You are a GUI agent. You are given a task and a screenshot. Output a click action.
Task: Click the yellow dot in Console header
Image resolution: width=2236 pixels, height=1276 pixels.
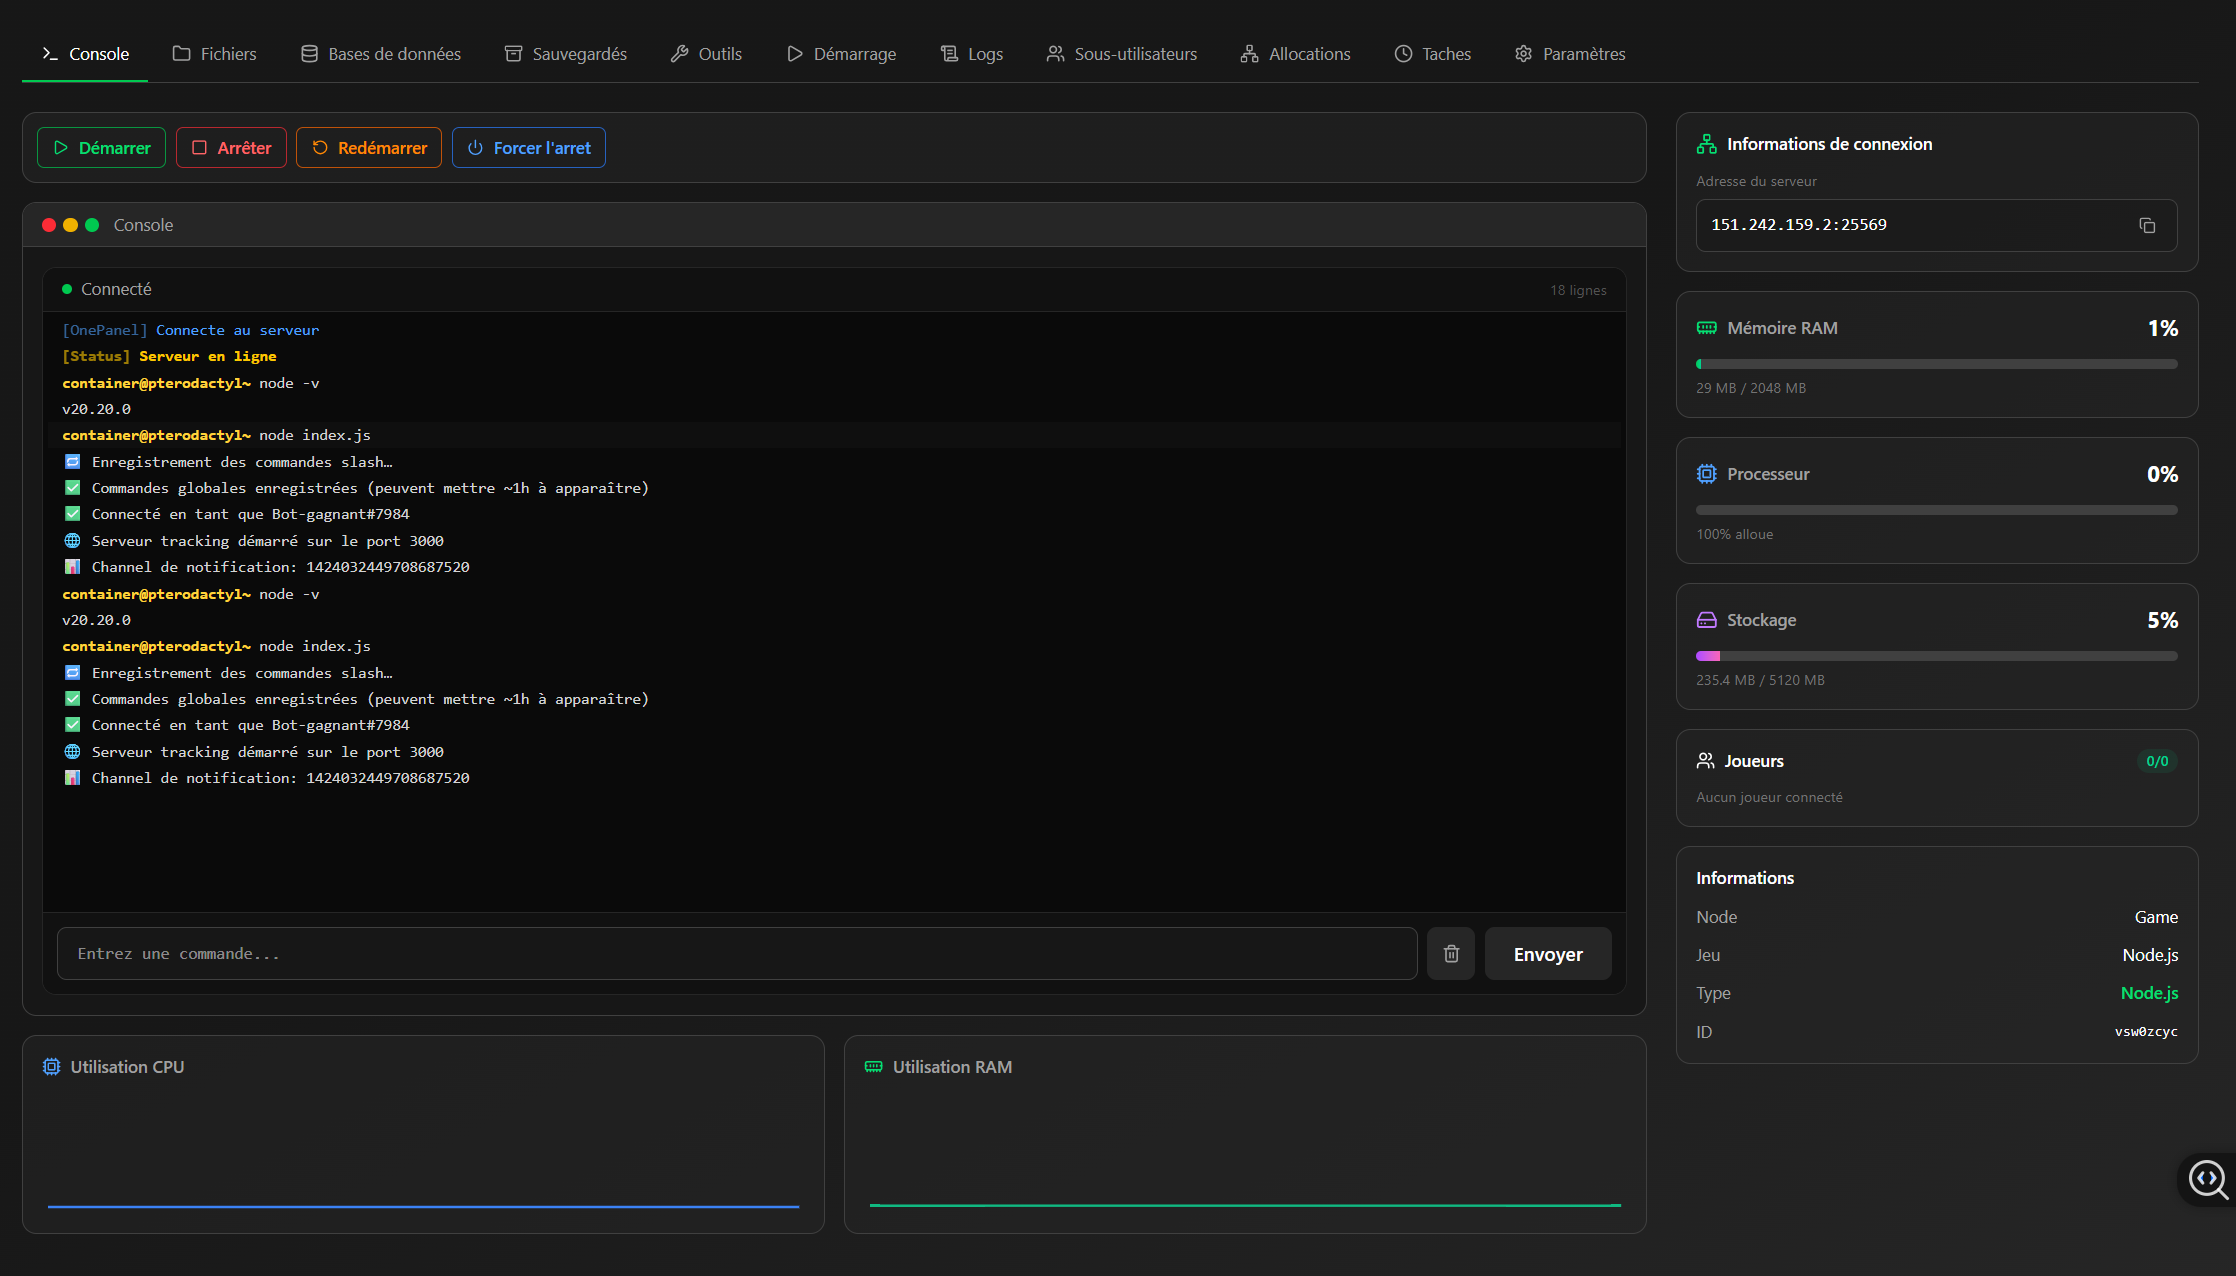click(70, 225)
